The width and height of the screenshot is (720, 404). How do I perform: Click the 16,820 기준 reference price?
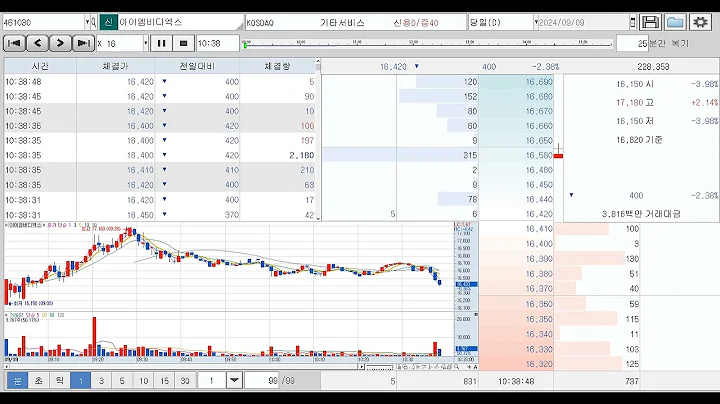click(x=639, y=140)
